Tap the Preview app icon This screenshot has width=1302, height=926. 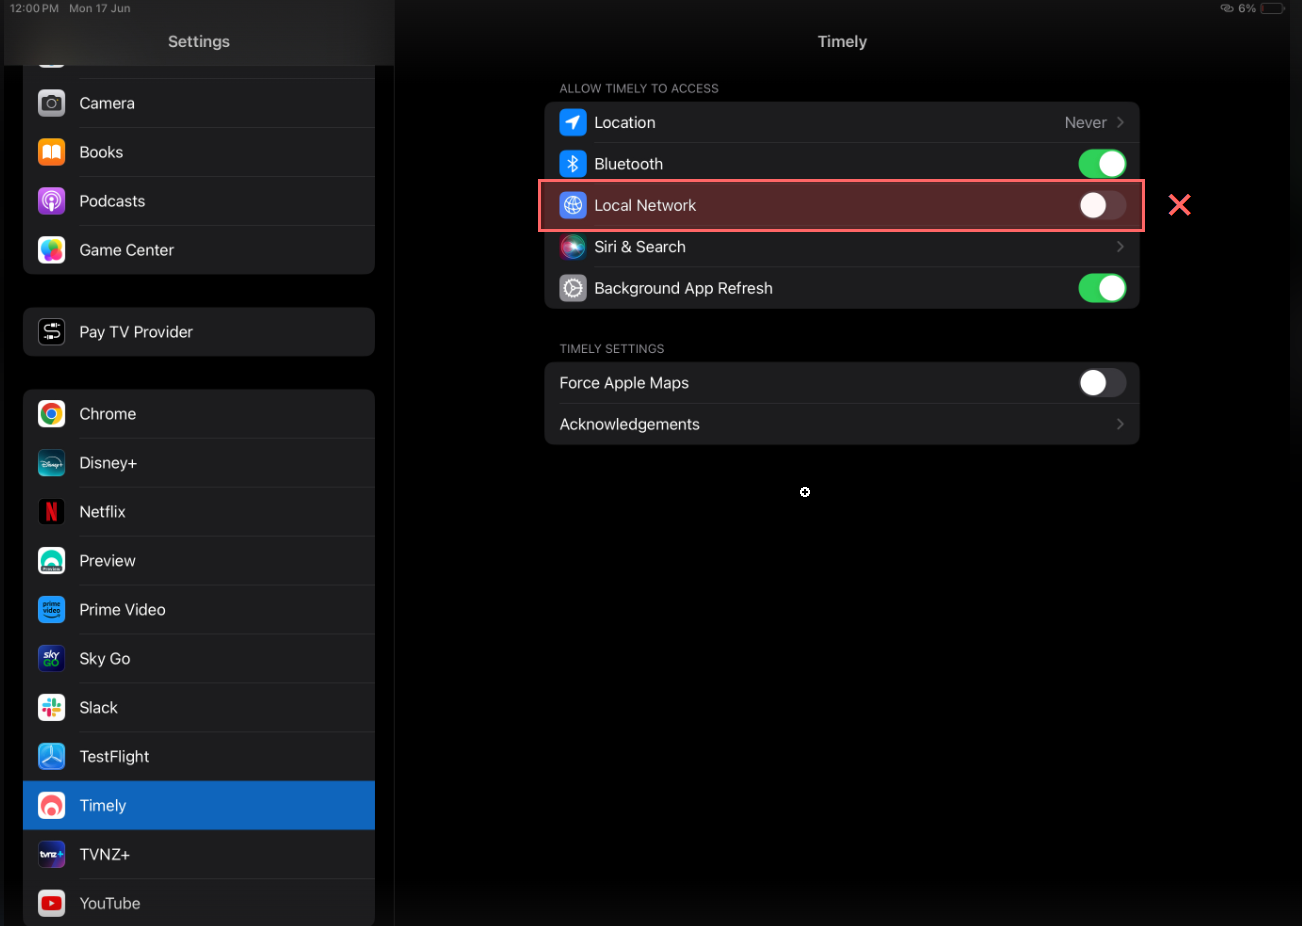pyautogui.click(x=52, y=561)
